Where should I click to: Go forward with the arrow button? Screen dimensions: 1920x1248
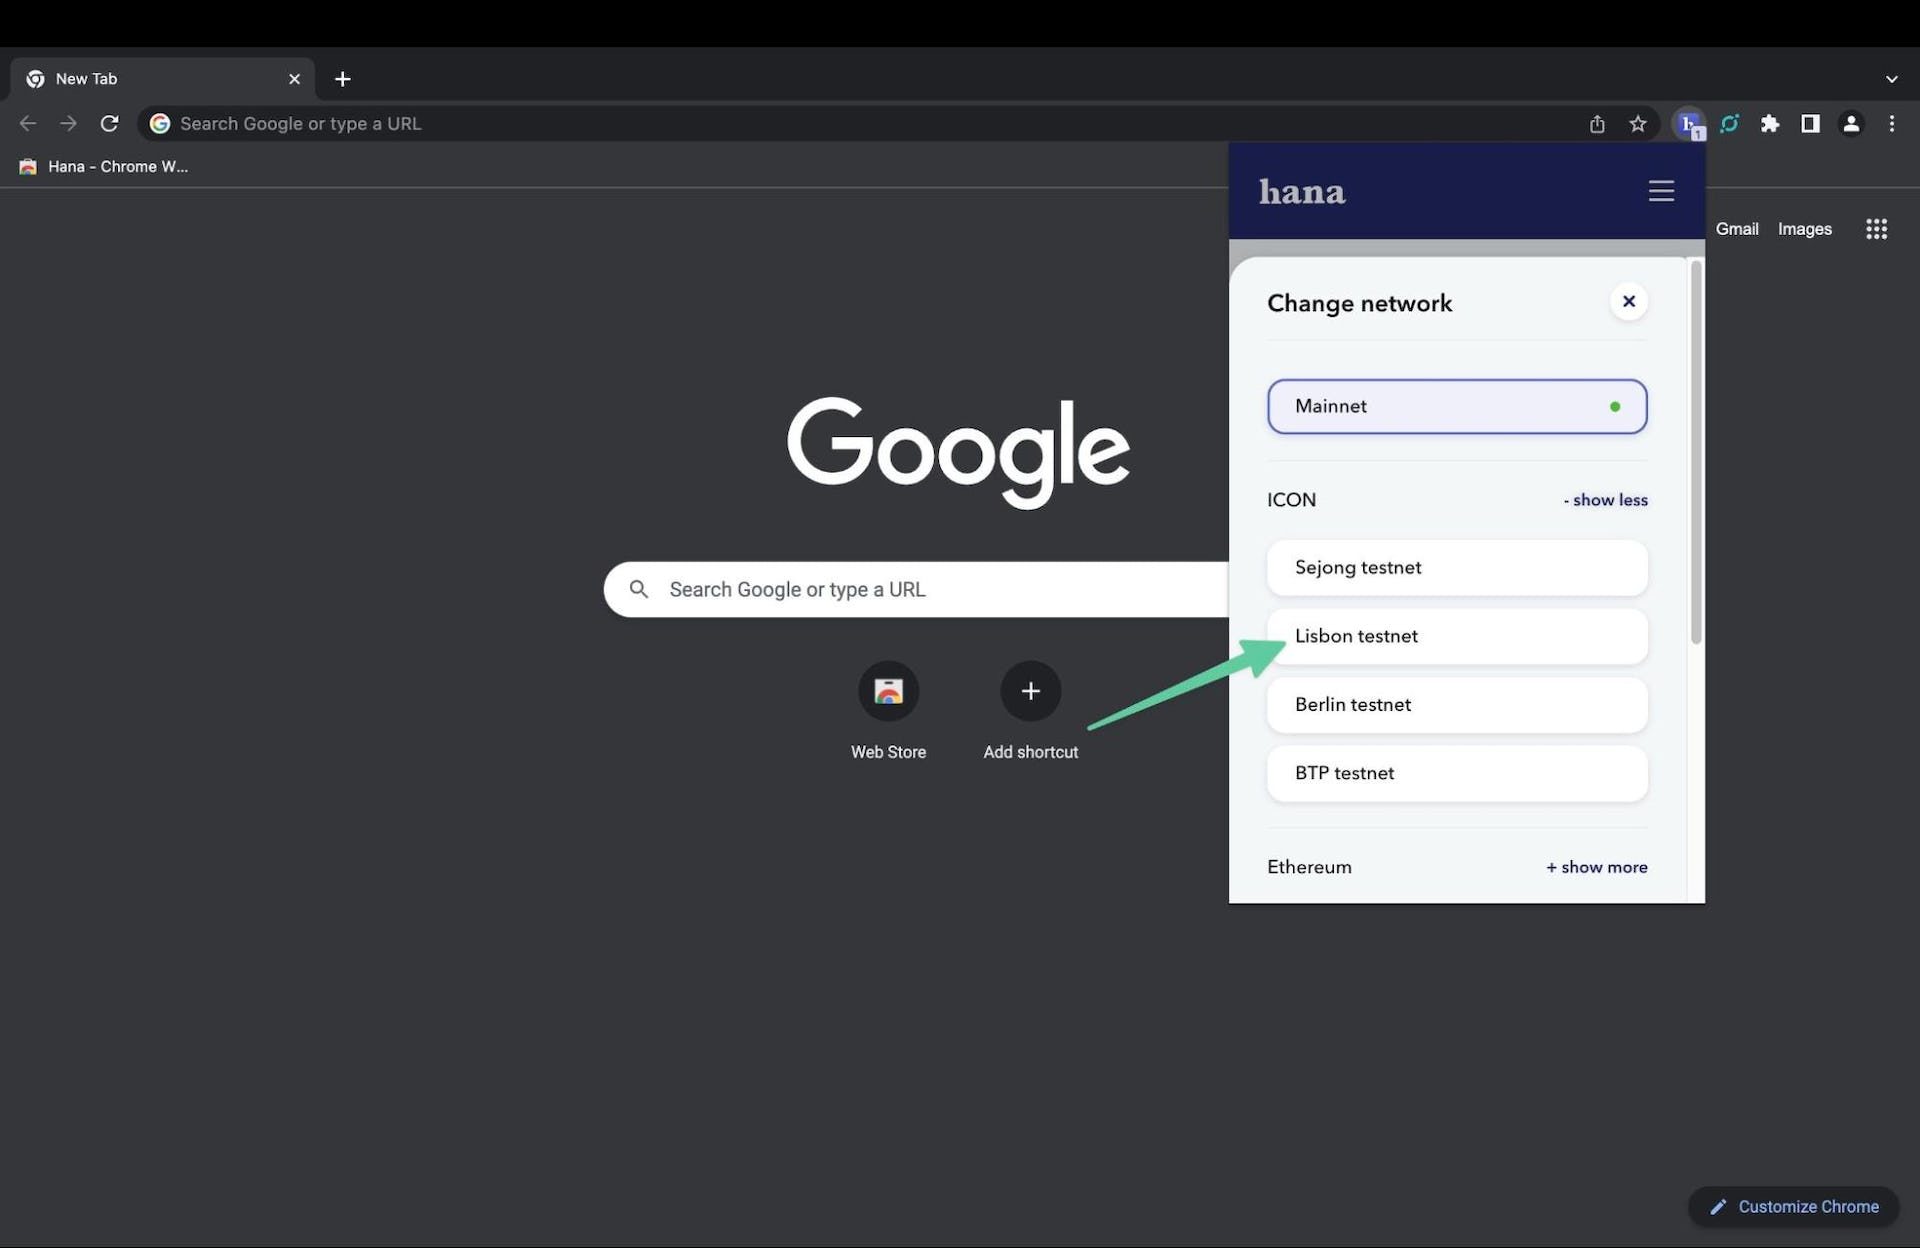[68, 124]
